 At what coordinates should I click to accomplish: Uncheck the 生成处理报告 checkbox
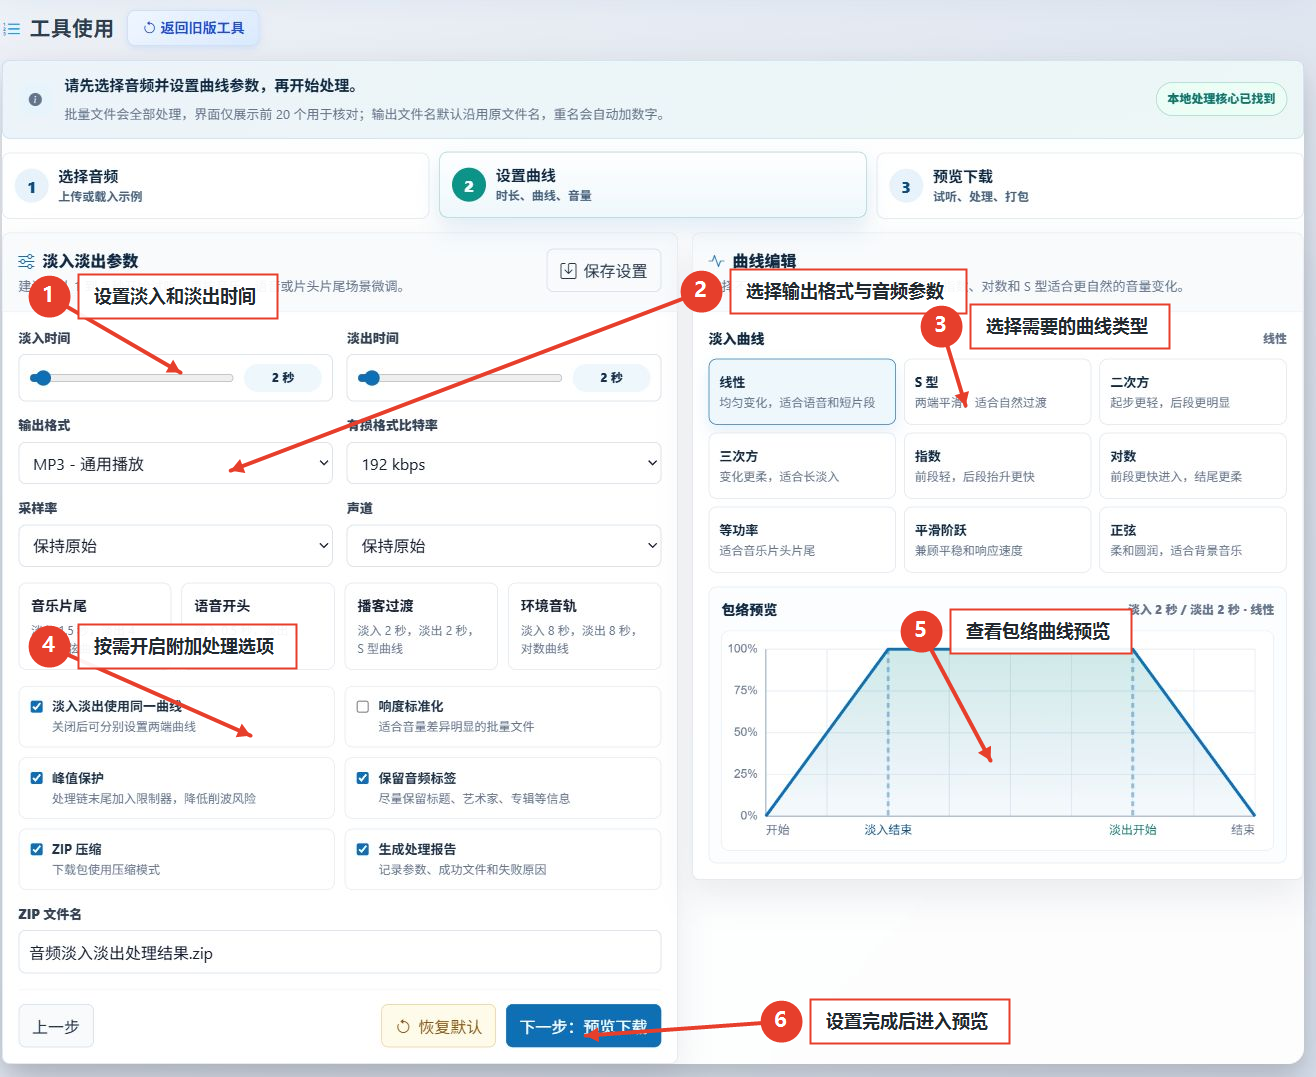363,849
